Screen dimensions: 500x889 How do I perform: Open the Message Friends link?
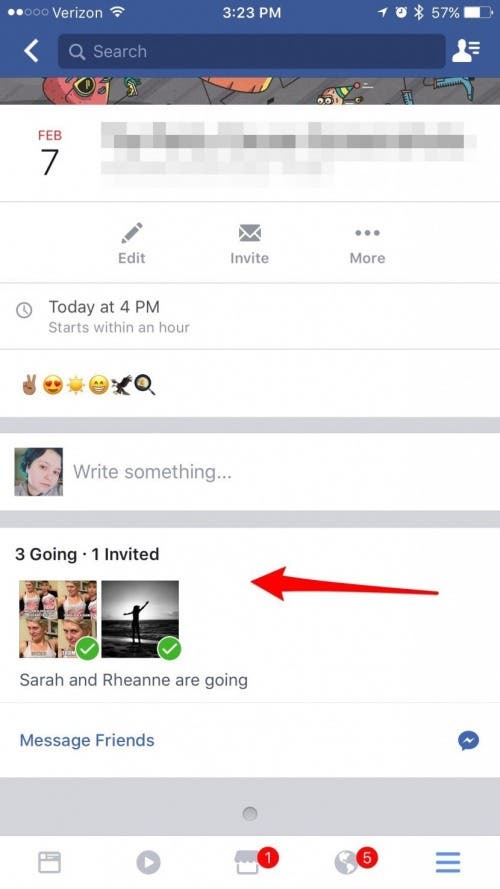coord(87,740)
